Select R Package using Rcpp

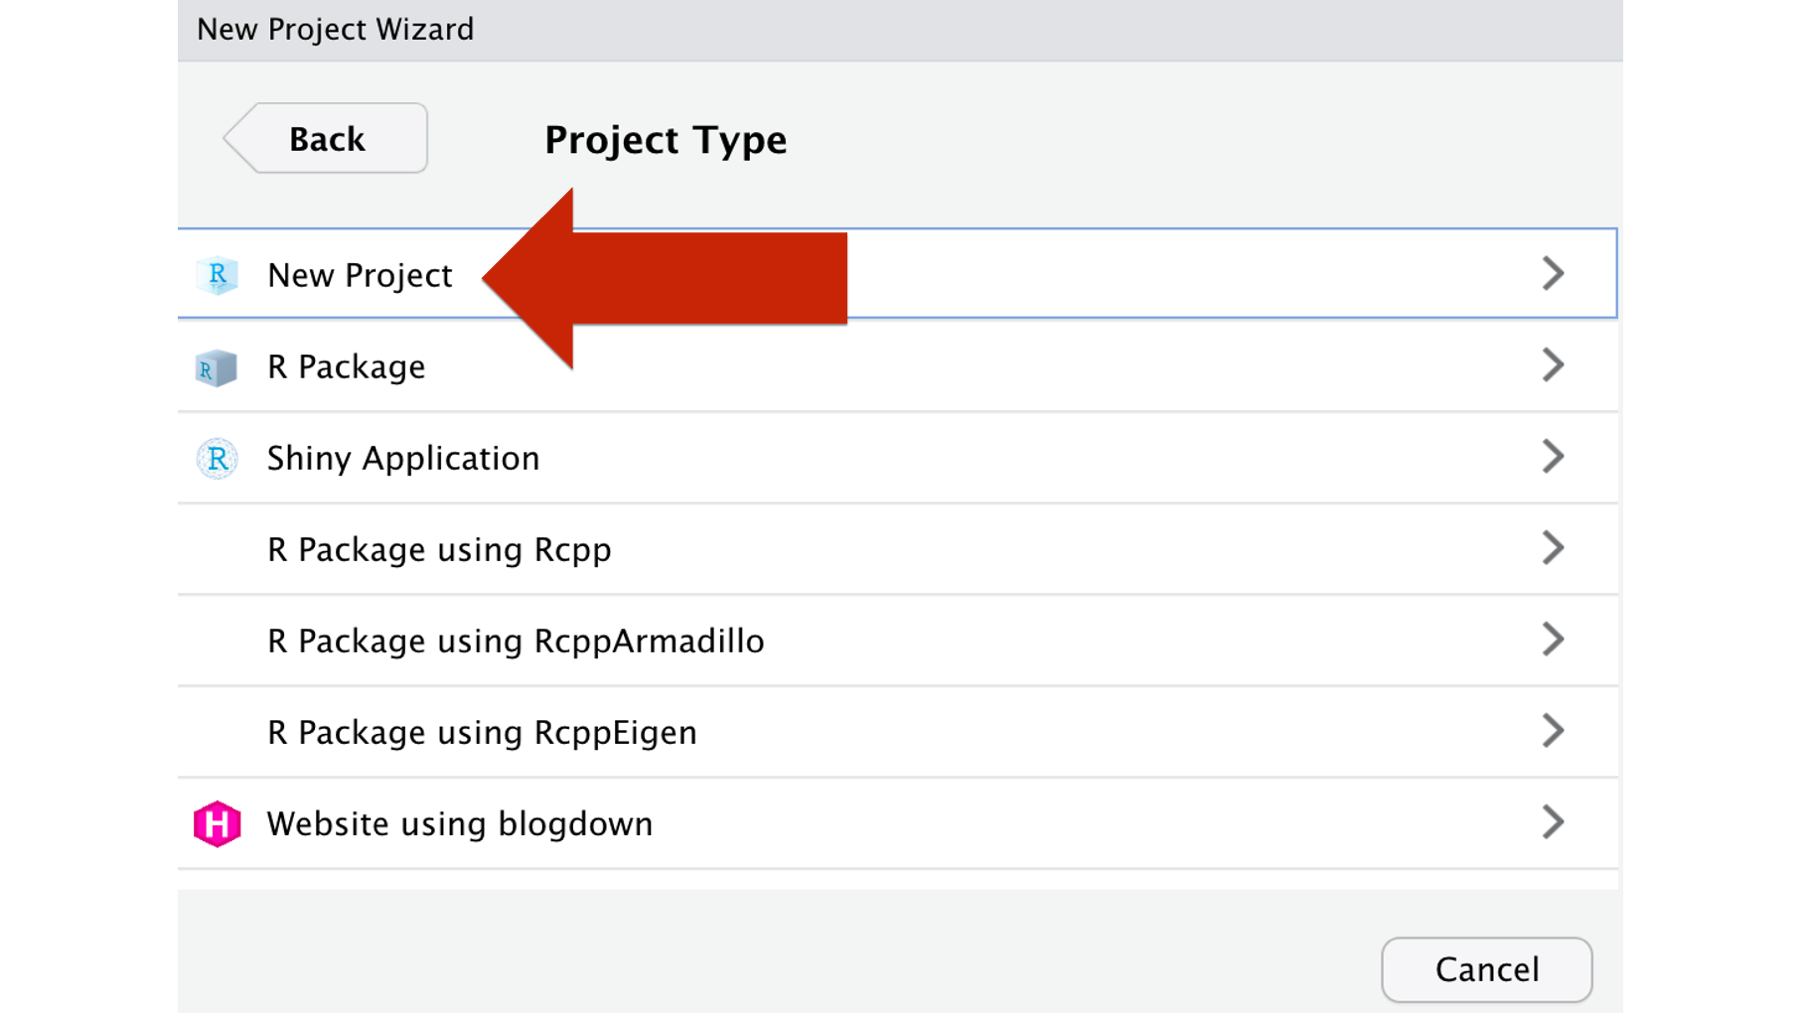click(897, 549)
